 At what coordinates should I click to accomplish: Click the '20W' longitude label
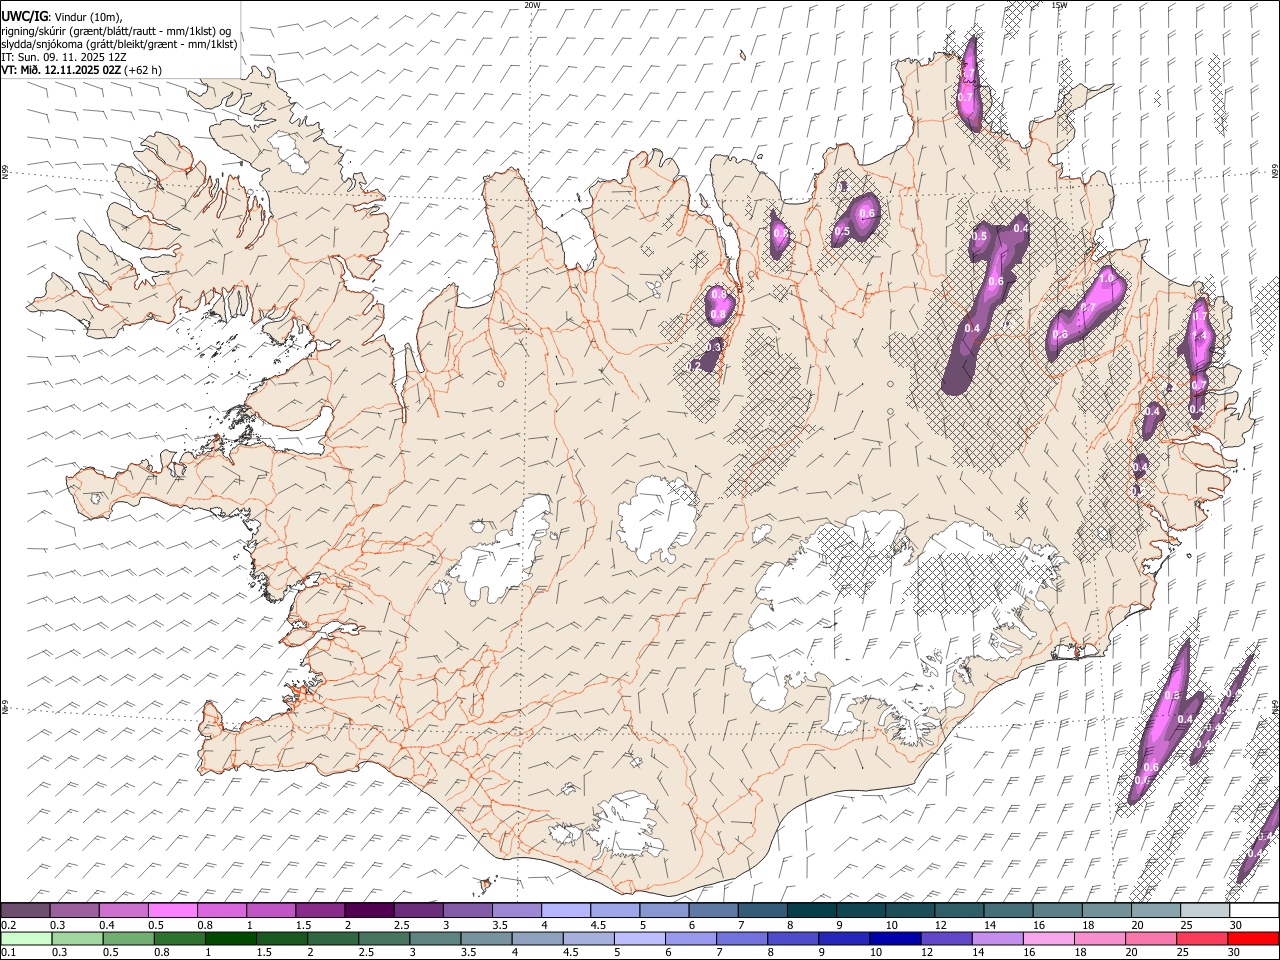click(532, 4)
